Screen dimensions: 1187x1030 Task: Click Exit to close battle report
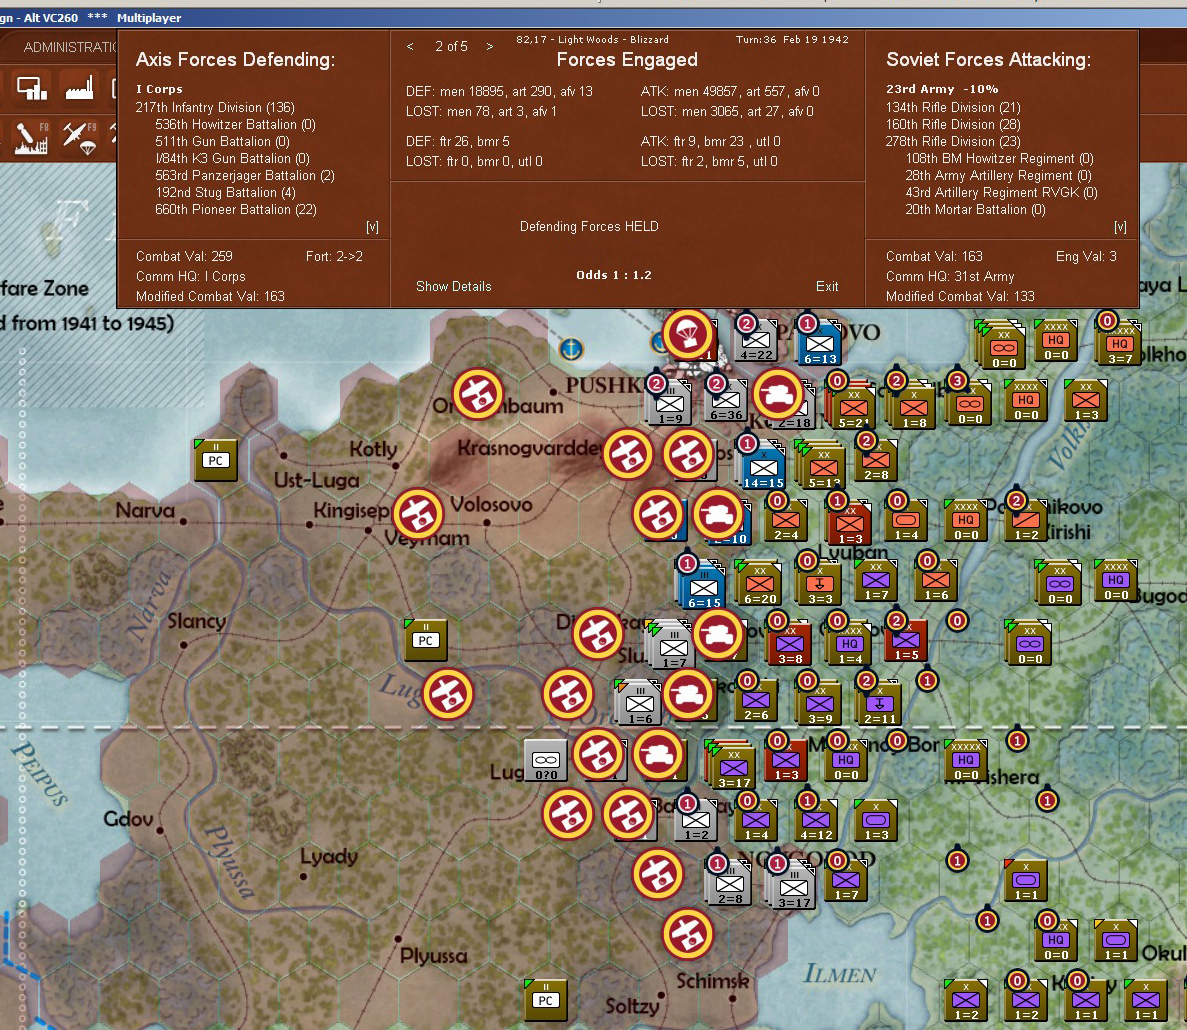coord(827,286)
